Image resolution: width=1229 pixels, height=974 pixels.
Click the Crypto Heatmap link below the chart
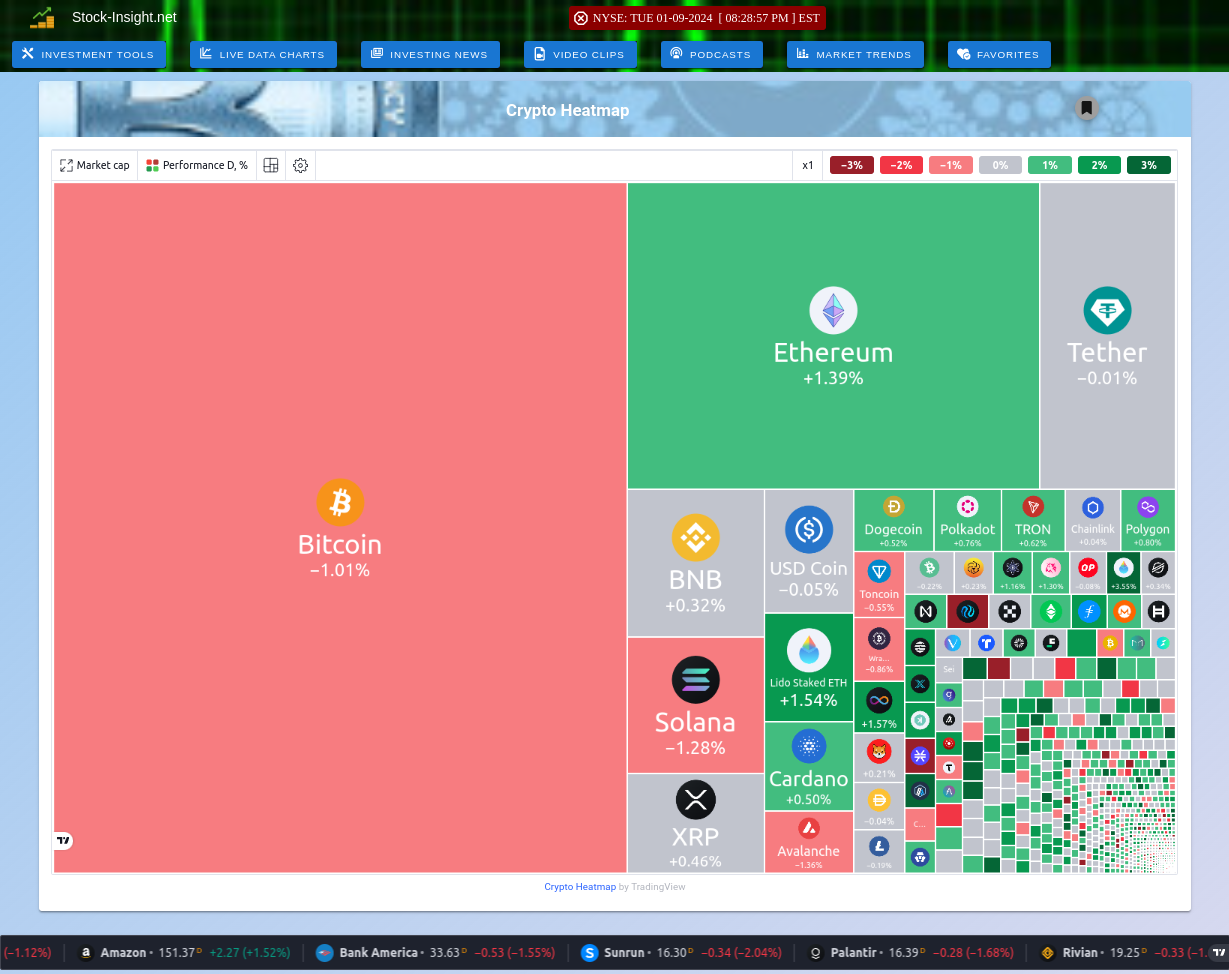pos(580,887)
